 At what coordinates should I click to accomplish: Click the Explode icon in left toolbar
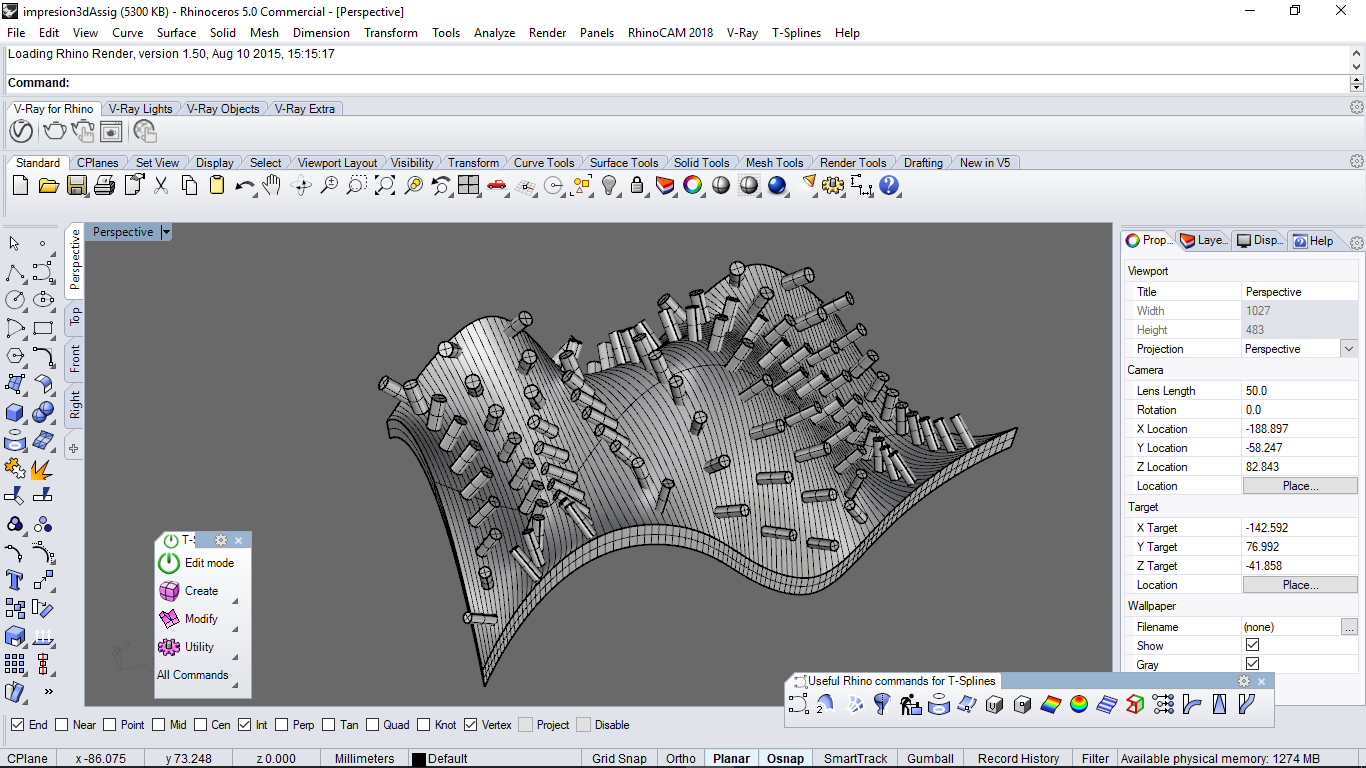(42, 468)
